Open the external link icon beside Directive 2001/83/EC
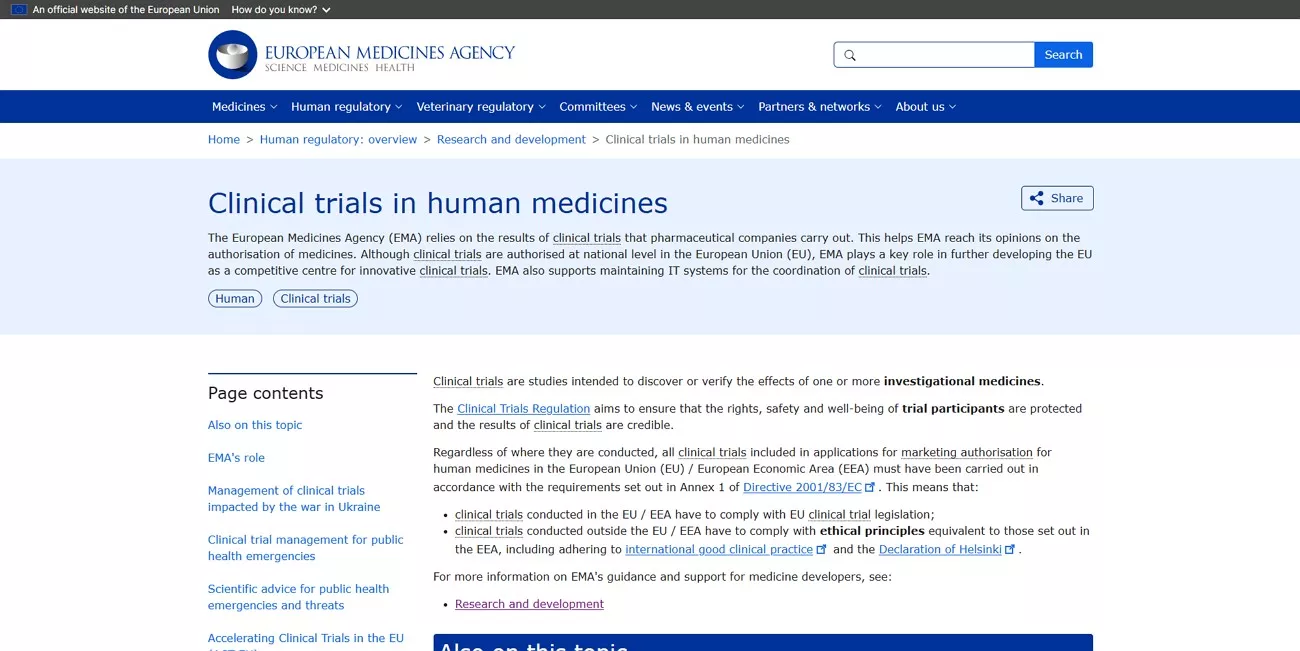The height and width of the screenshot is (651, 1300). 868,486
